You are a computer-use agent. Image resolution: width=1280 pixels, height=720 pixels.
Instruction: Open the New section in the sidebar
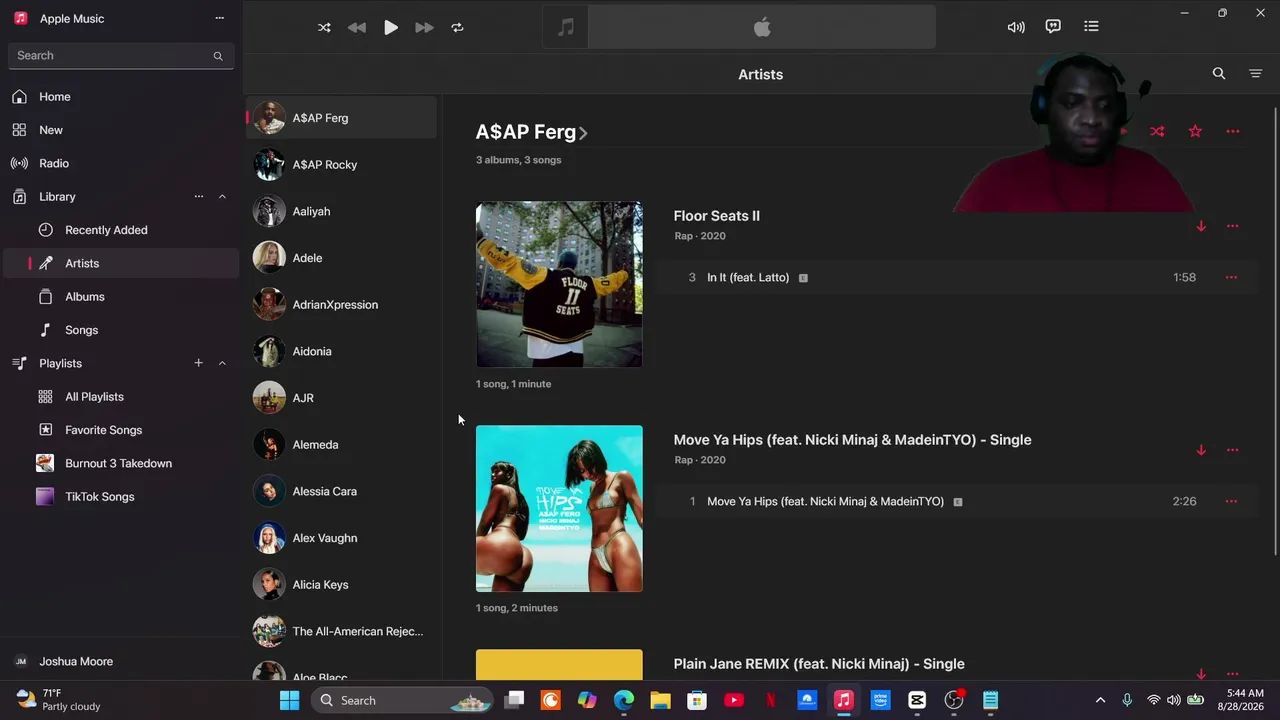pyautogui.click(x=121, y=130)
